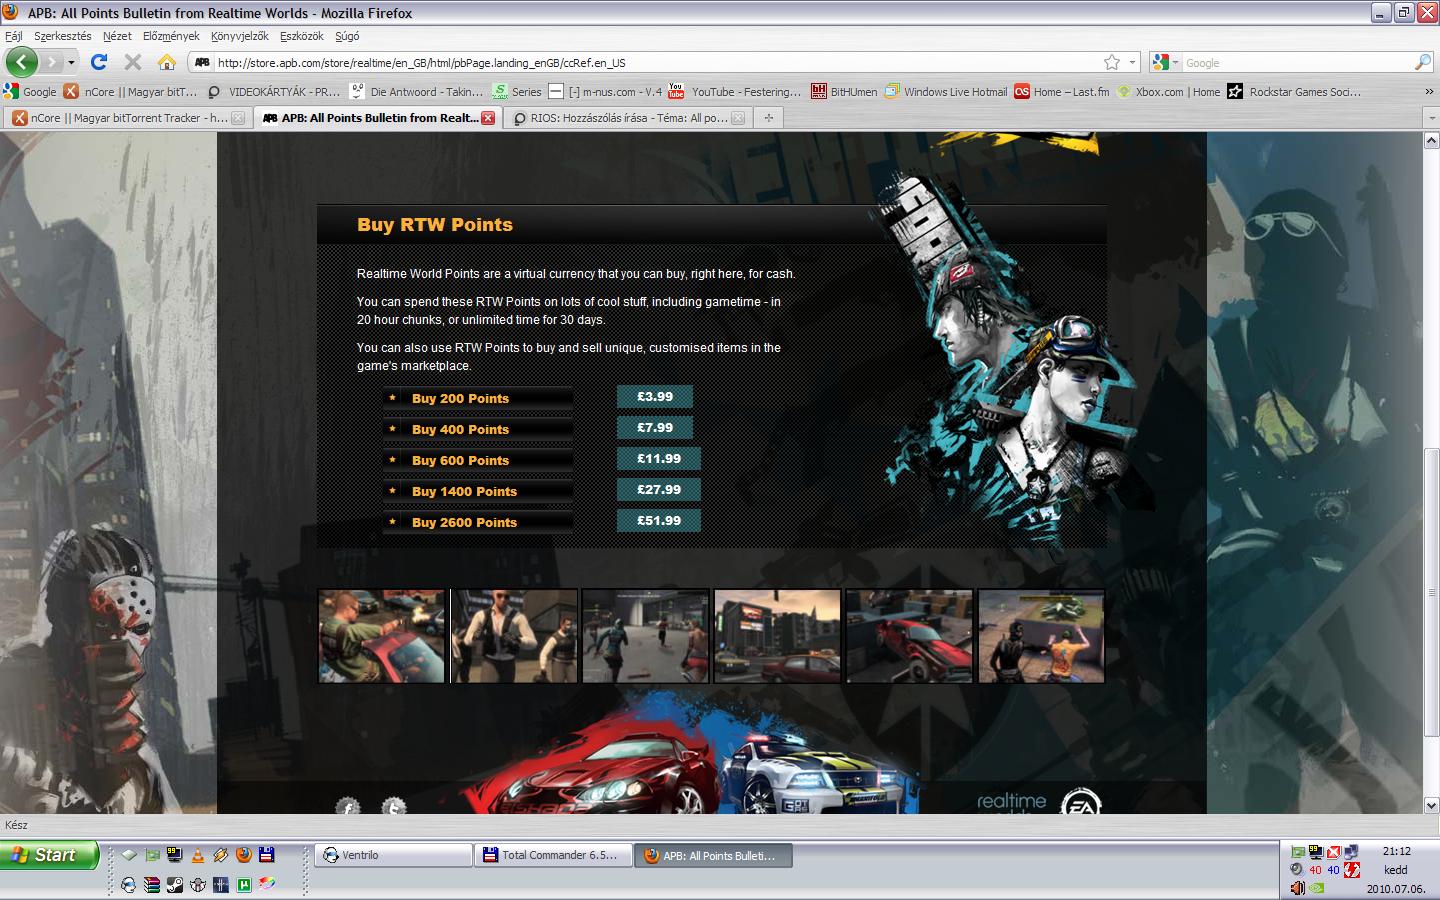Click the Windows Start button

[x=50, y=855]
